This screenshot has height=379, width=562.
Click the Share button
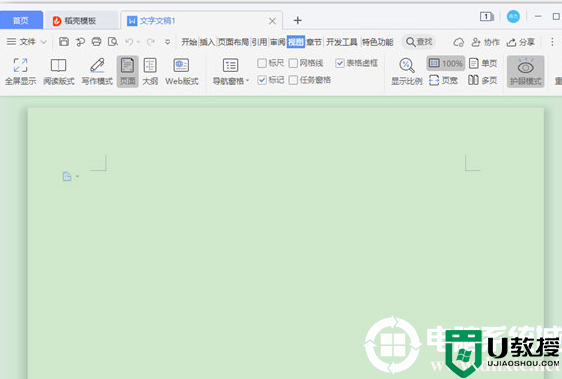521,42
